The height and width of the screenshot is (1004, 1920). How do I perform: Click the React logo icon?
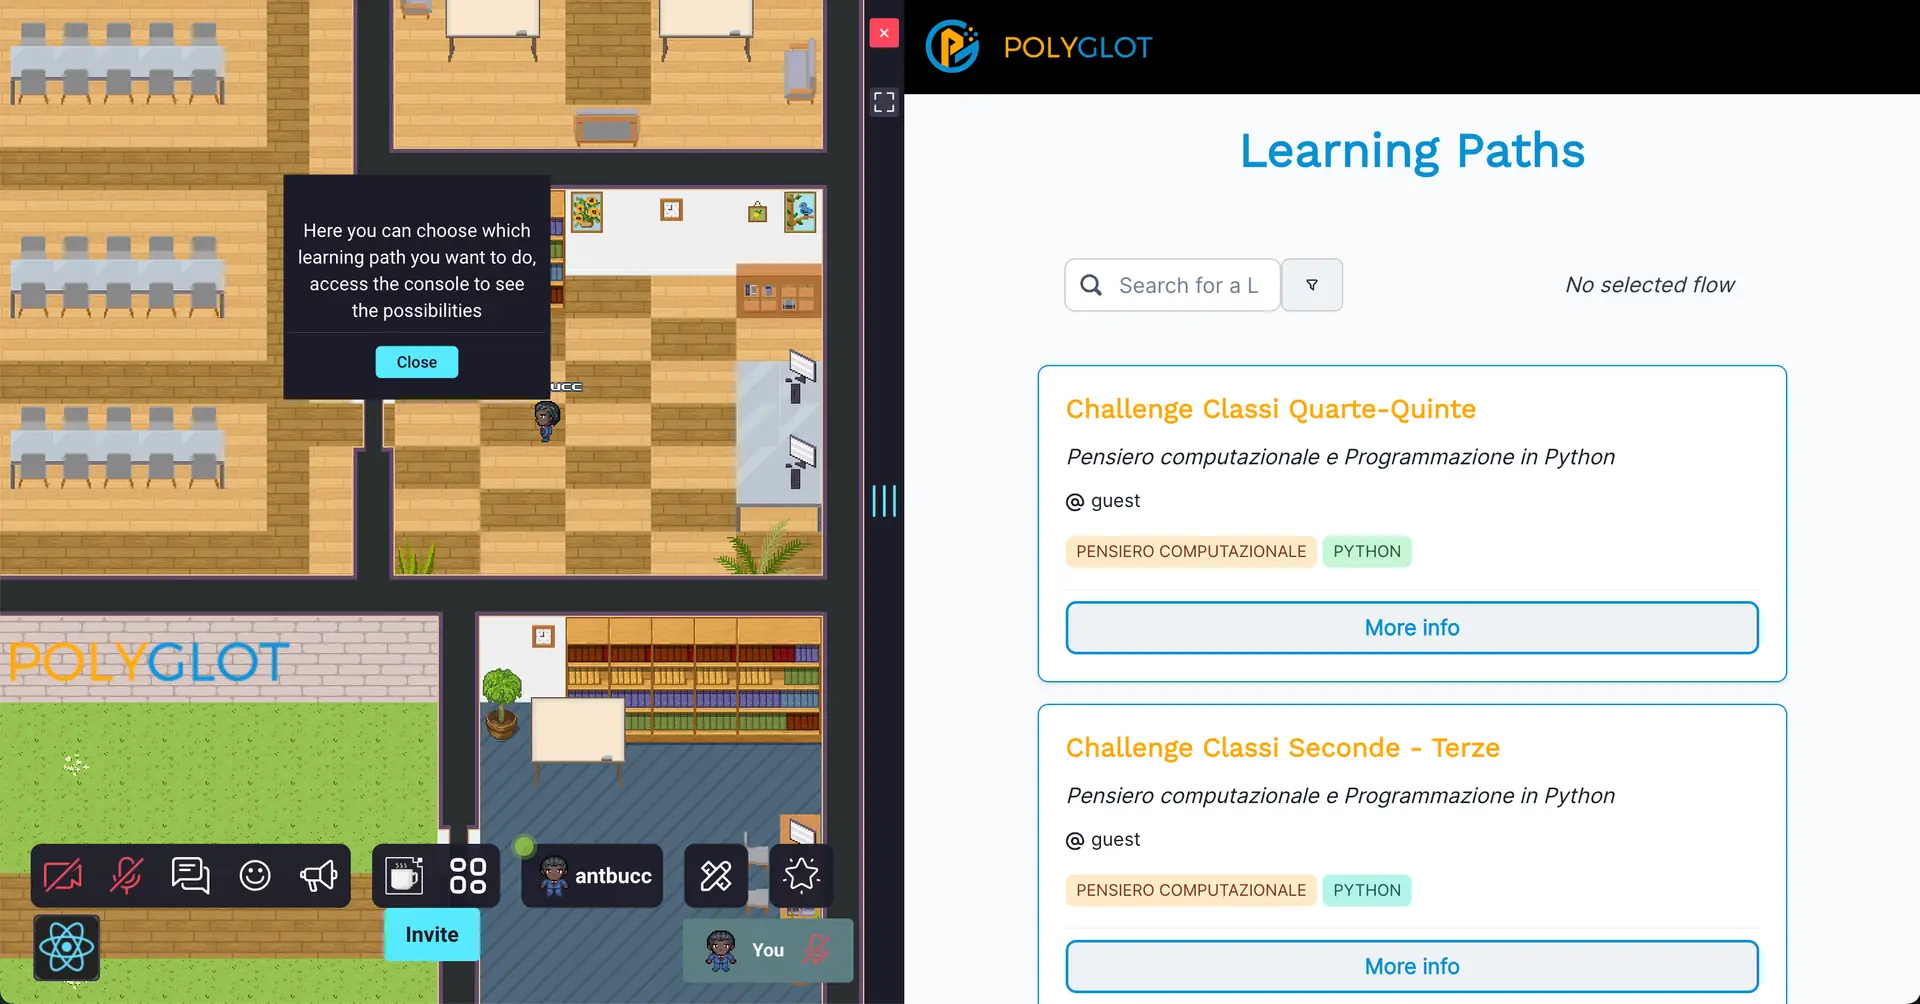tap(66, 946)
